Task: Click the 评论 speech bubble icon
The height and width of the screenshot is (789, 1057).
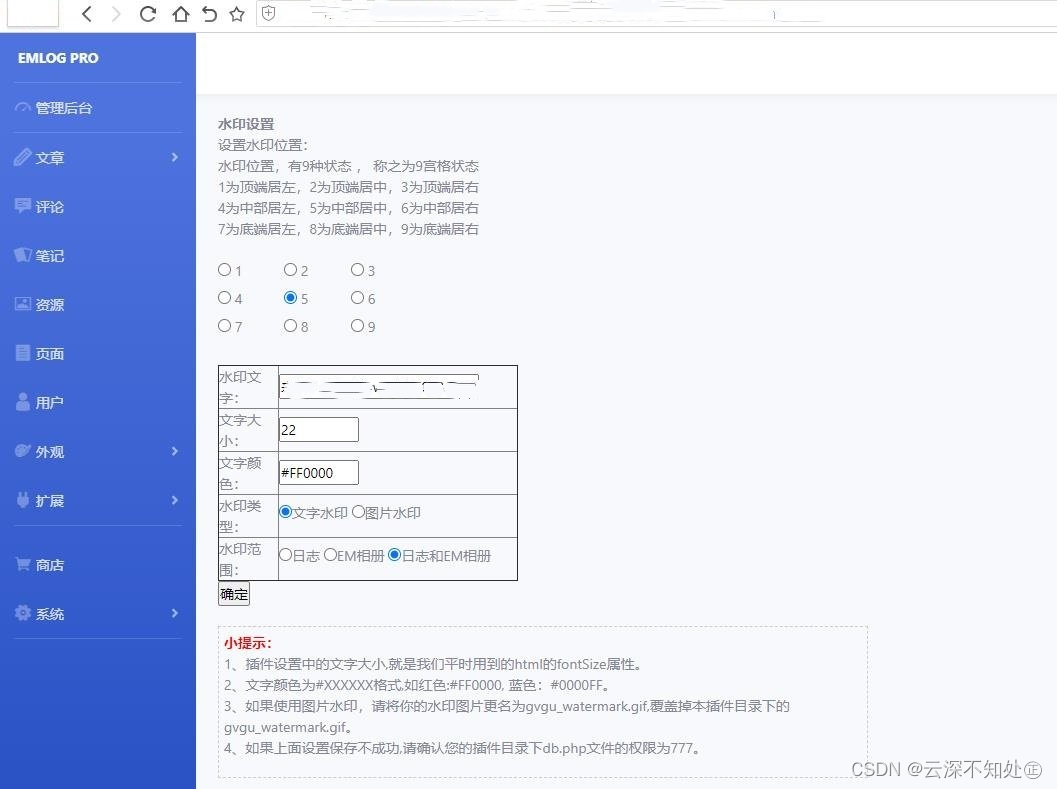Action: click(x=24, y=206)
